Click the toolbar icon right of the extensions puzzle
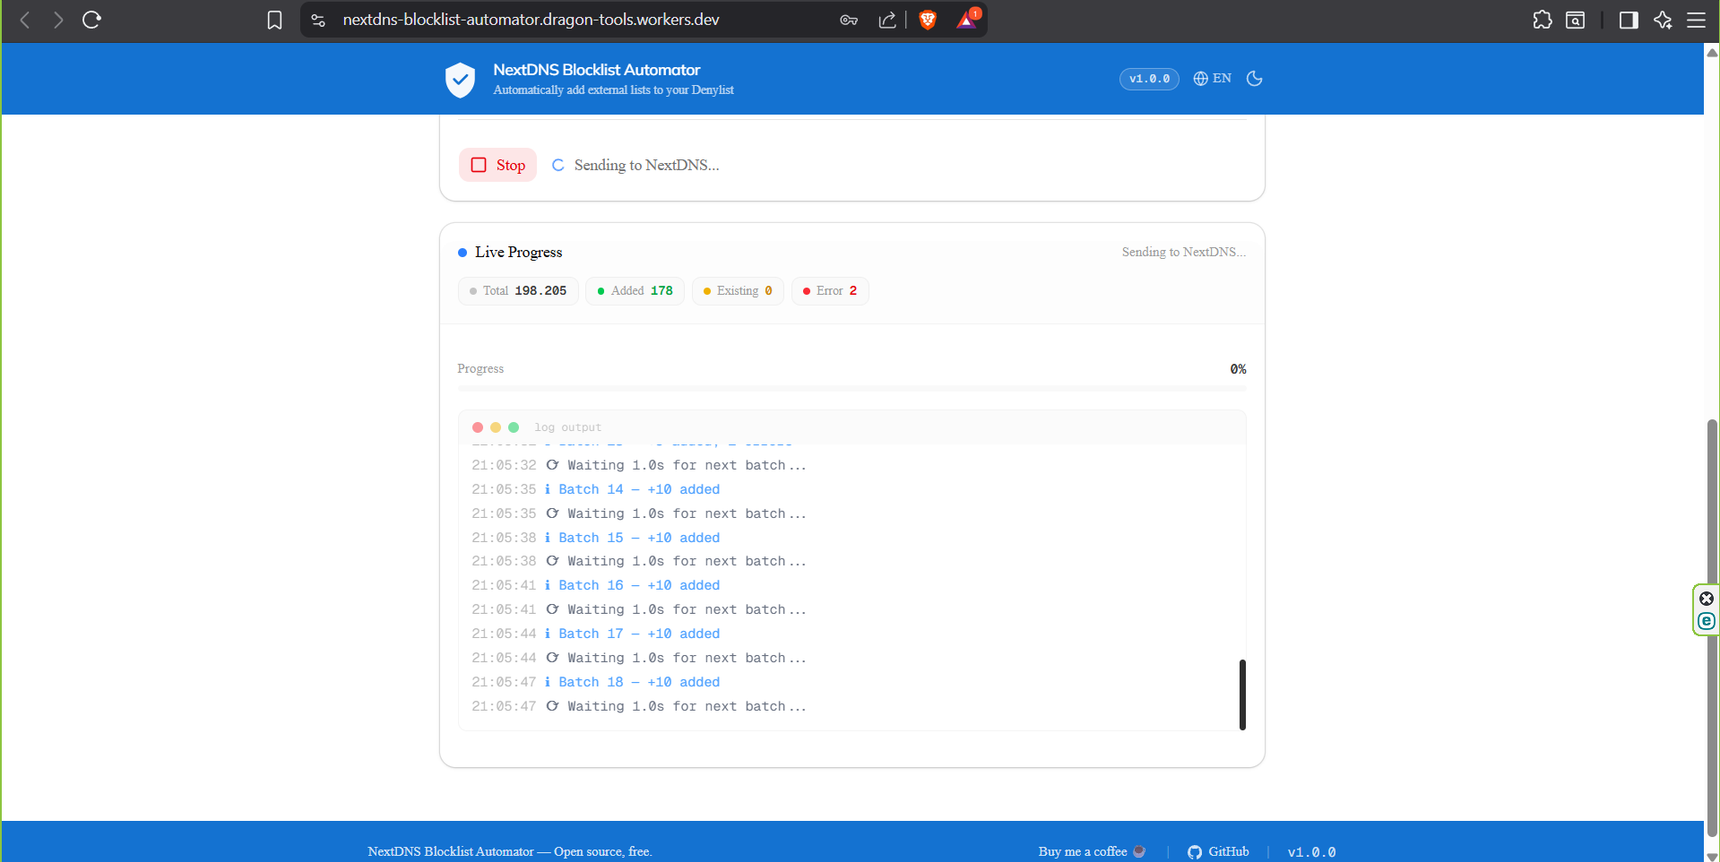This screenshot has height=862, width=1720. (1575, 20)
